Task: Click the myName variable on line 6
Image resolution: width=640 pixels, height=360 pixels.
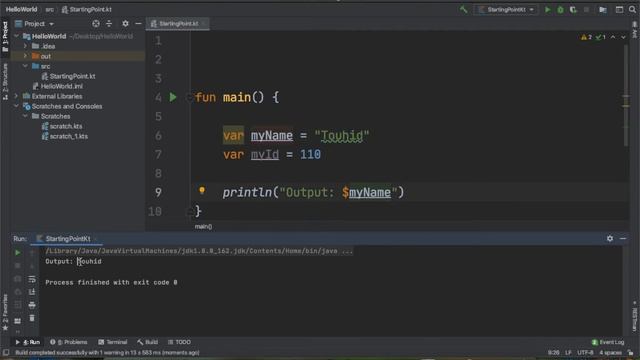Action: [271, 136]
